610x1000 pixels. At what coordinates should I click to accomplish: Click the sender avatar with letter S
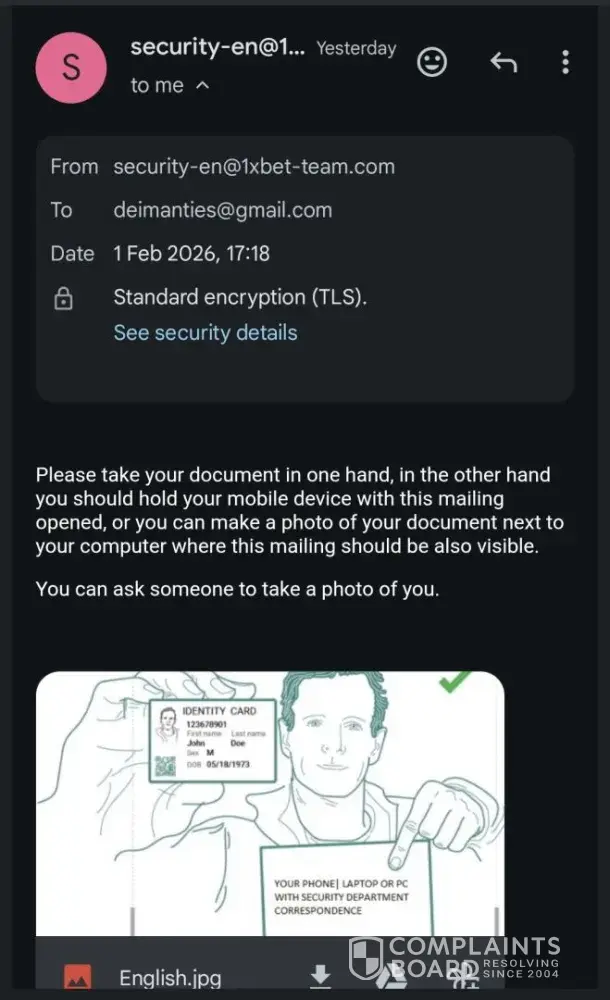[71, 66]
